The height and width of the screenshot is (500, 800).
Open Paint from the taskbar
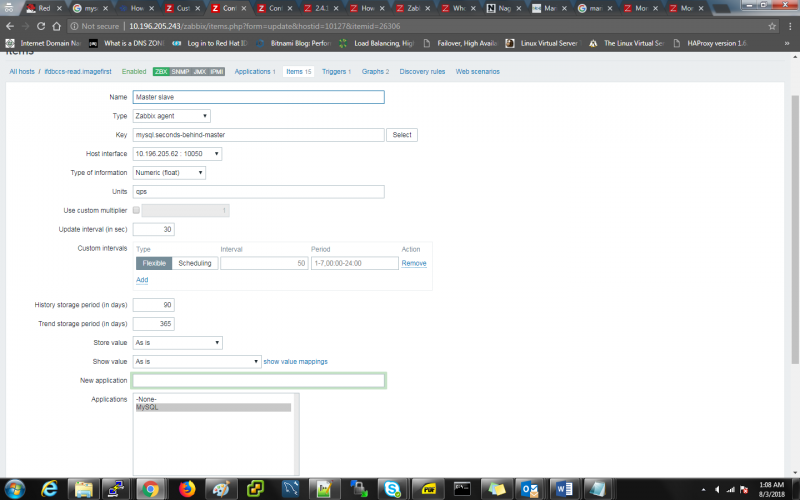pyautogui.click(x=221, y=489)
